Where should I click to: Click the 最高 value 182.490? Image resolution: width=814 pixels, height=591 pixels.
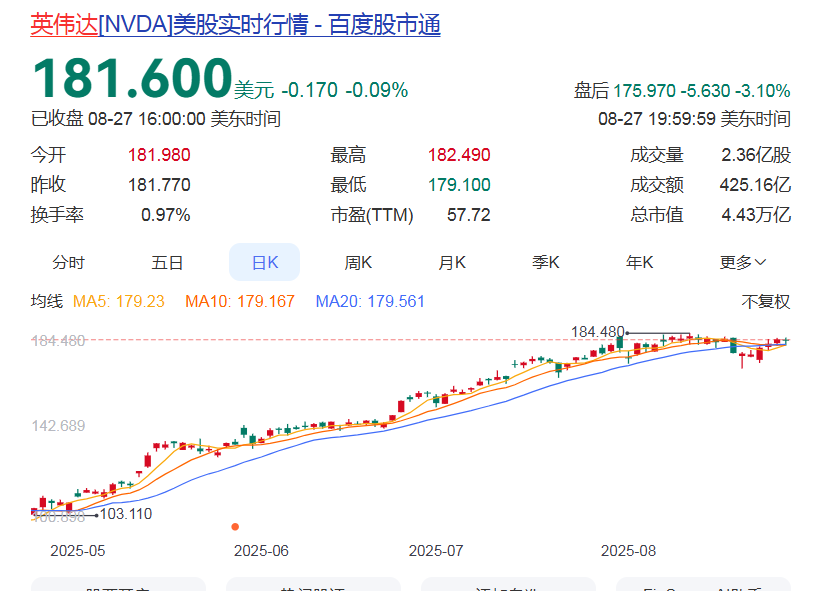[459, 155]
